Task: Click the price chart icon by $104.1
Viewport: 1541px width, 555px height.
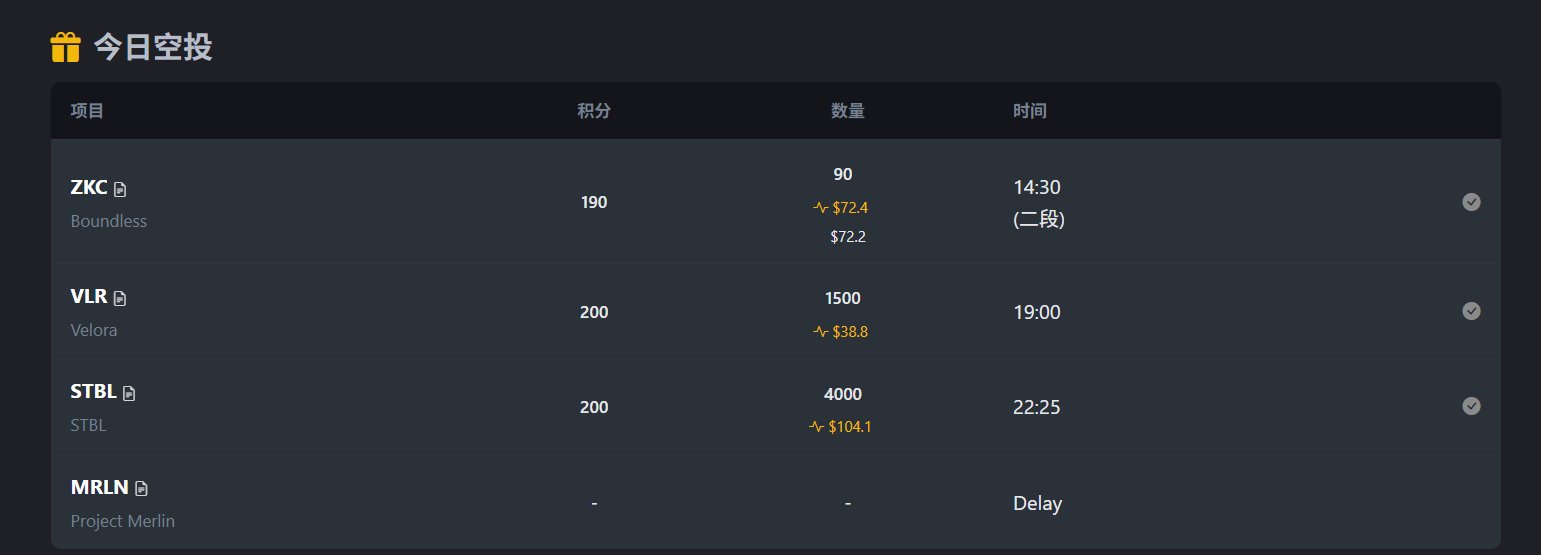Action: [816, 427]
